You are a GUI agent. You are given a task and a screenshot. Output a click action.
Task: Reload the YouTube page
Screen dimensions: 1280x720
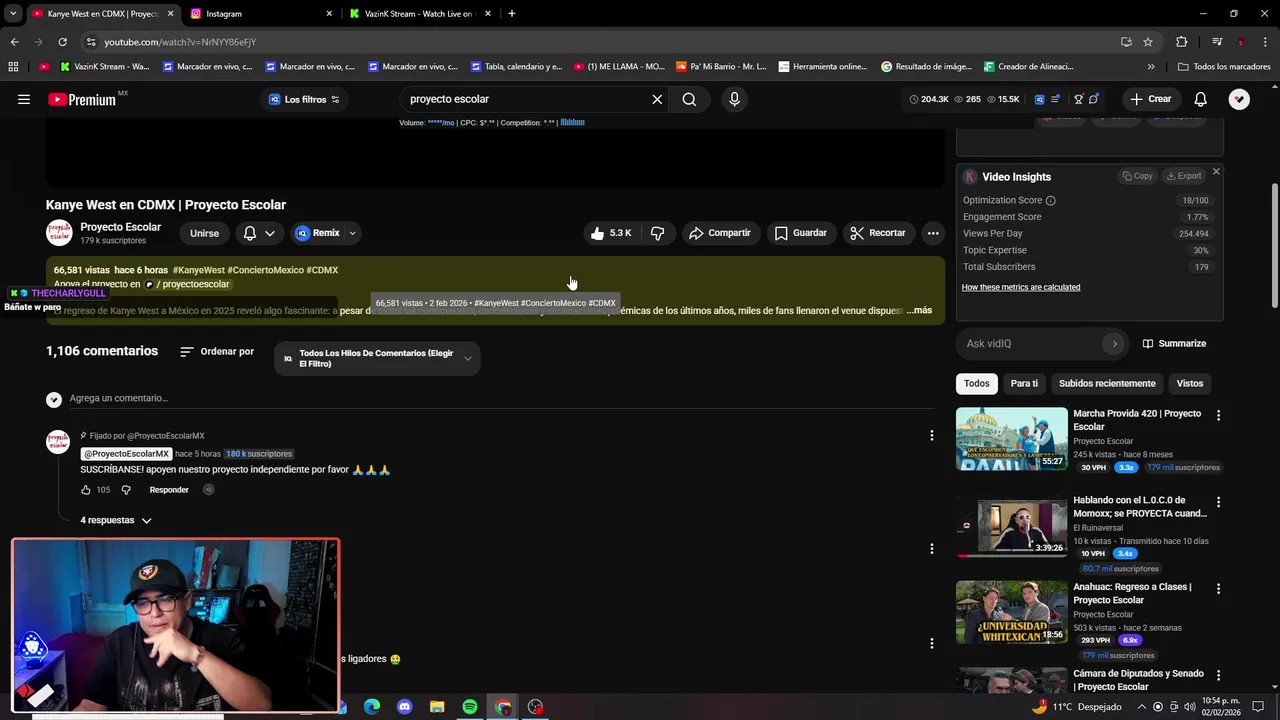pos(62,42)
